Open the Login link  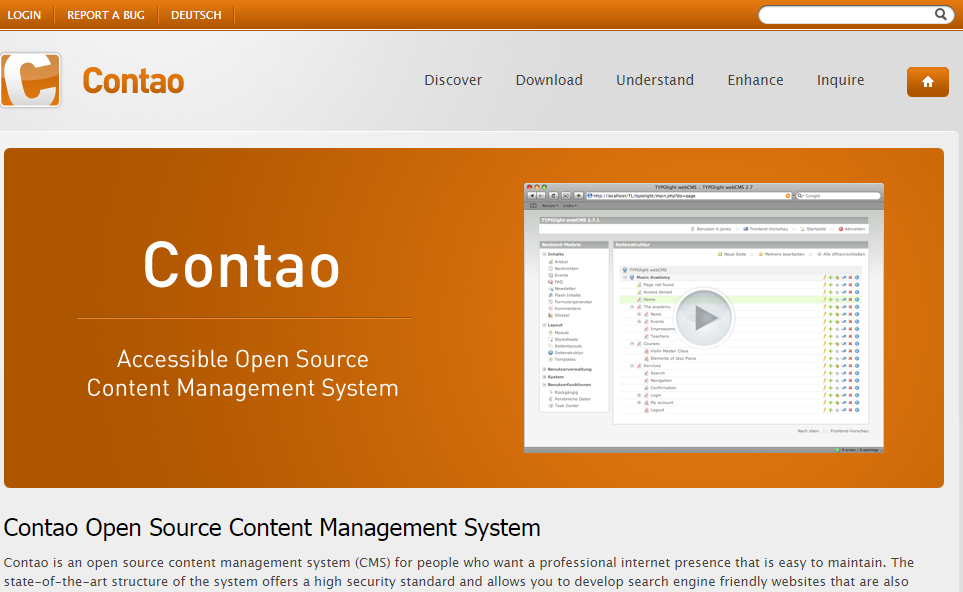click(24, 15)
